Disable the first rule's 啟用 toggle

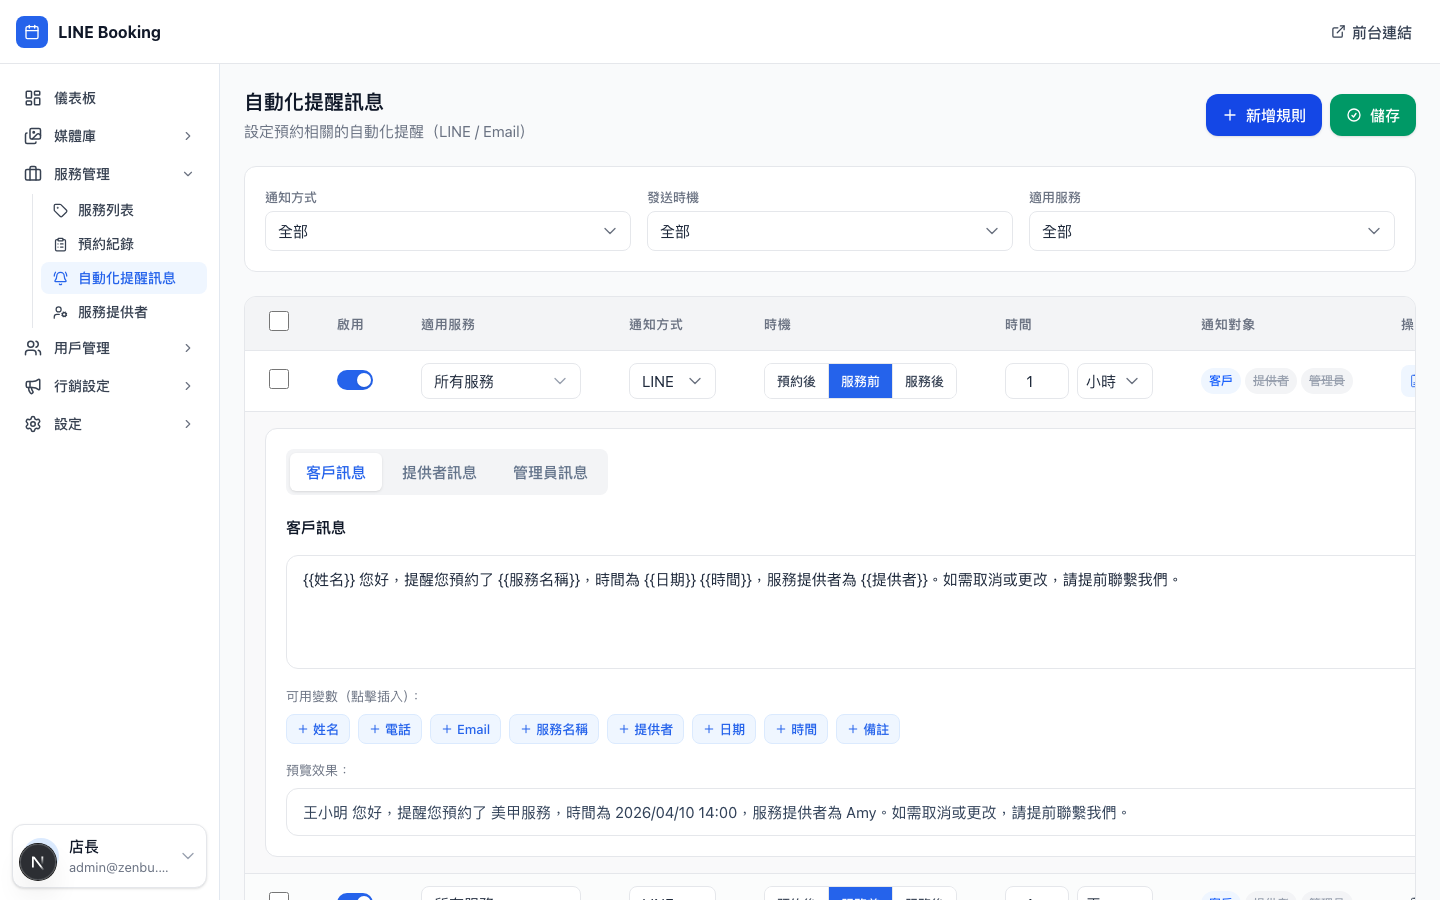coord(355,380)
